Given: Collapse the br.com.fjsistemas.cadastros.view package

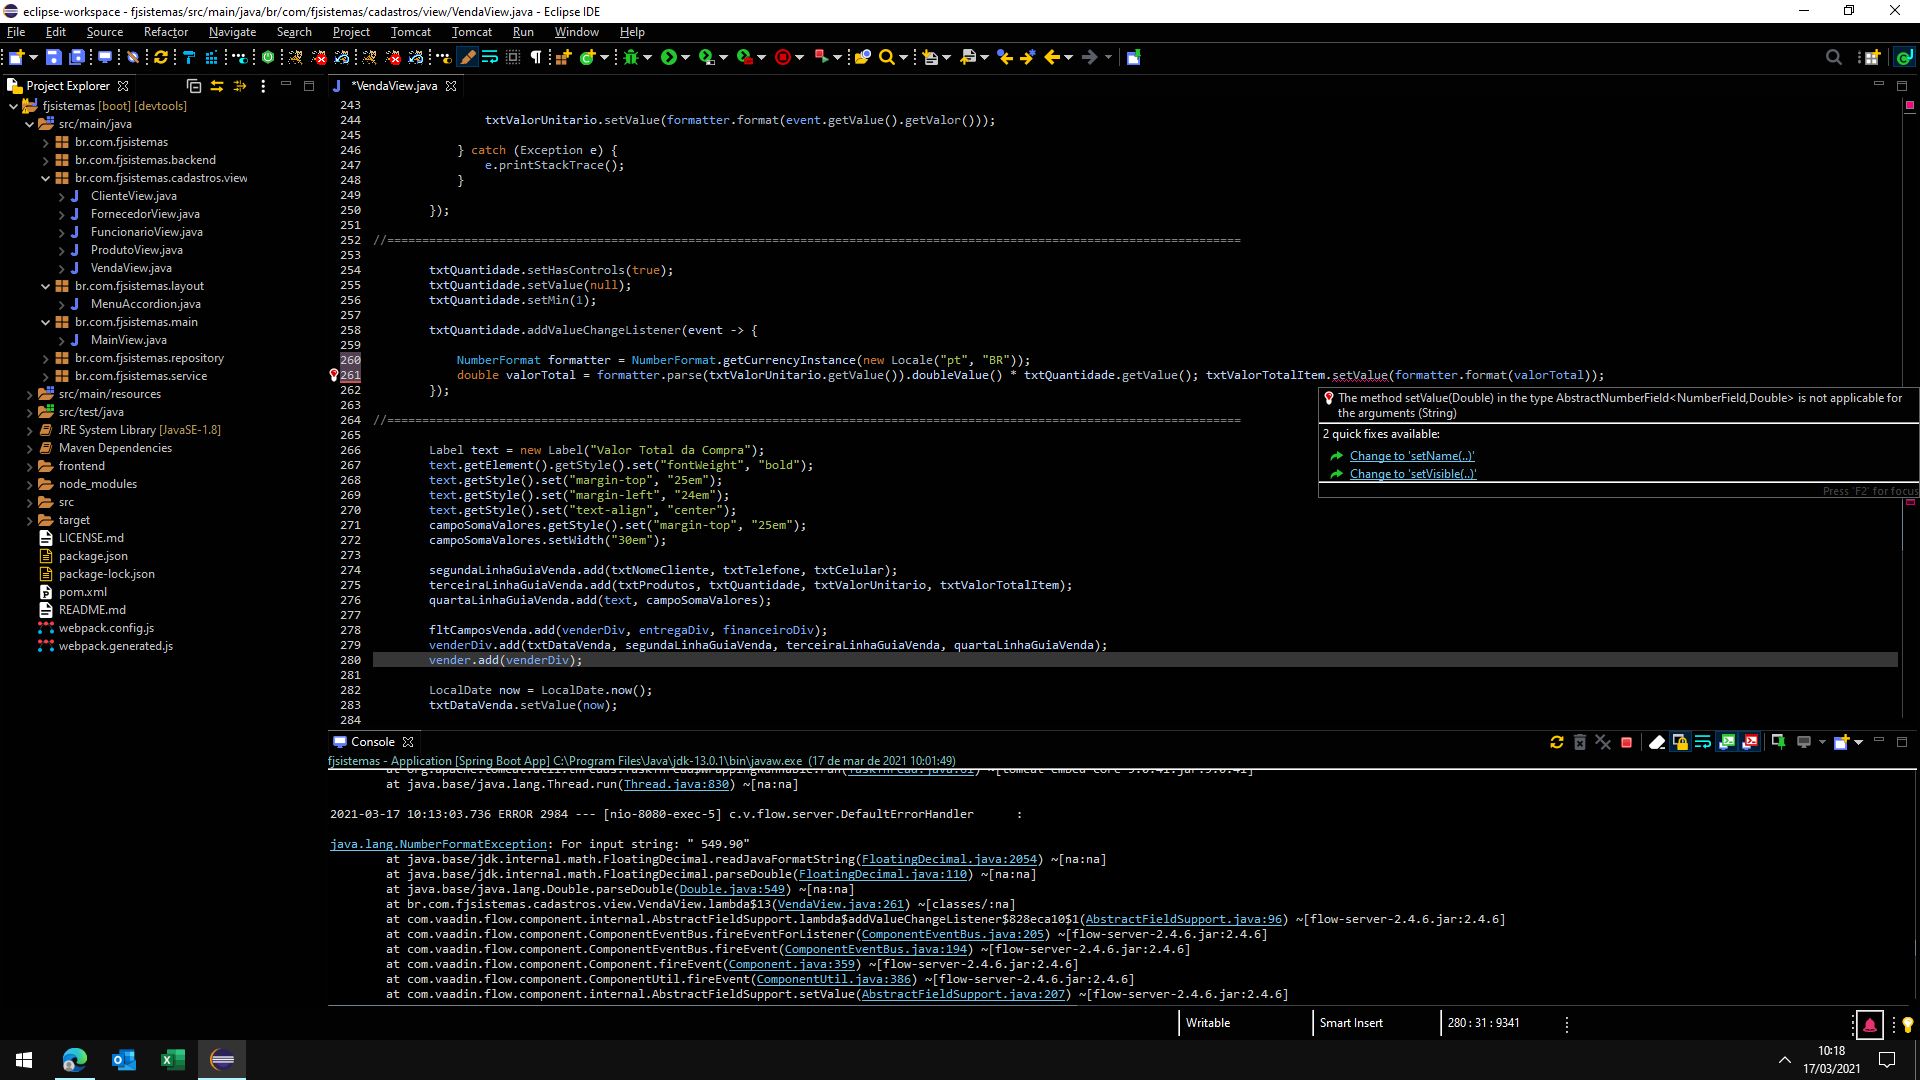Looking at the screenshot, I should [45, 178].
